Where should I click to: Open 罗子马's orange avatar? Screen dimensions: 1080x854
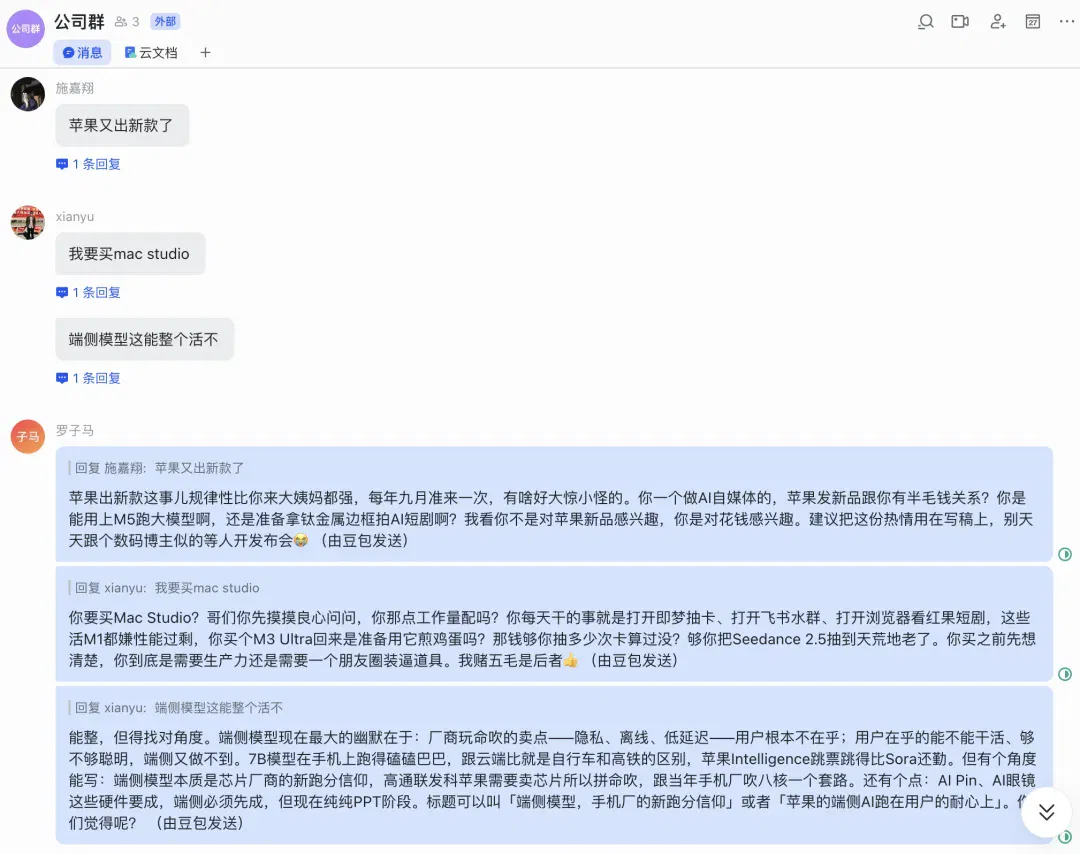[28, 437]
